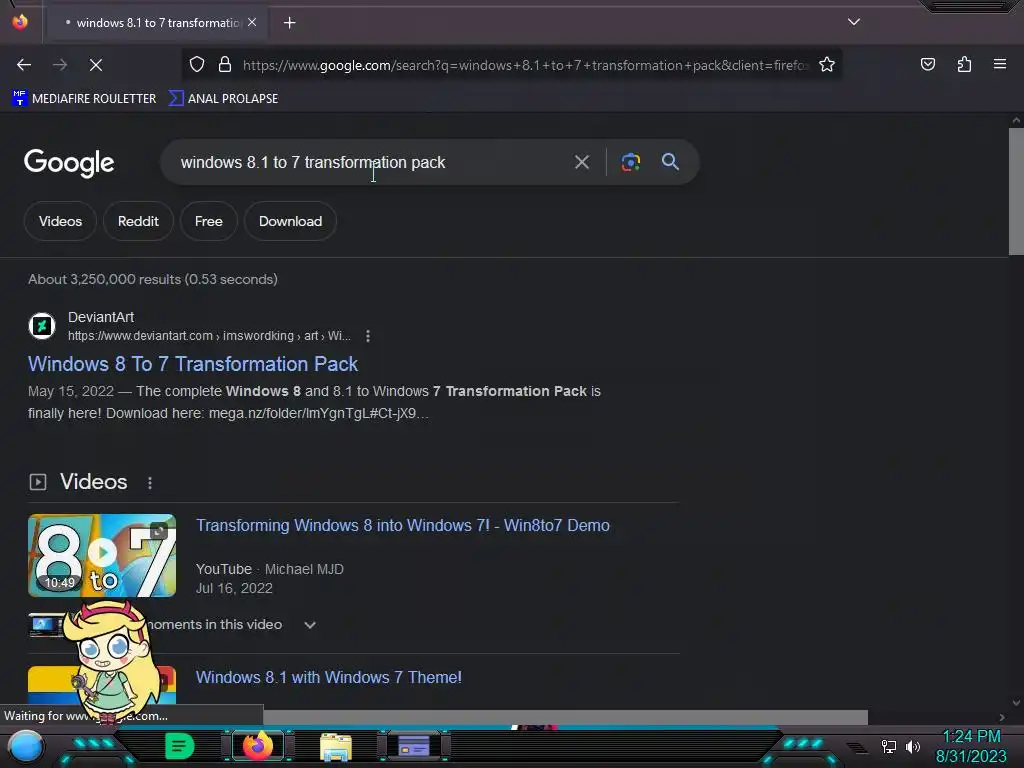Click the deviantart.com result URL text
The width and height of the screenshot is (1024, 768).
tap(209, 336)
